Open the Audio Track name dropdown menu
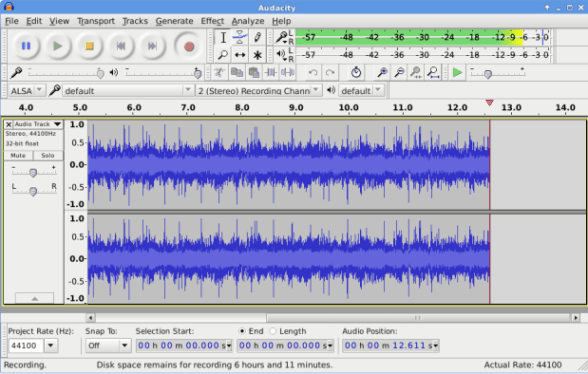This screenshot has width=588, height=374. pyautogui.click(x=37, y=124)
